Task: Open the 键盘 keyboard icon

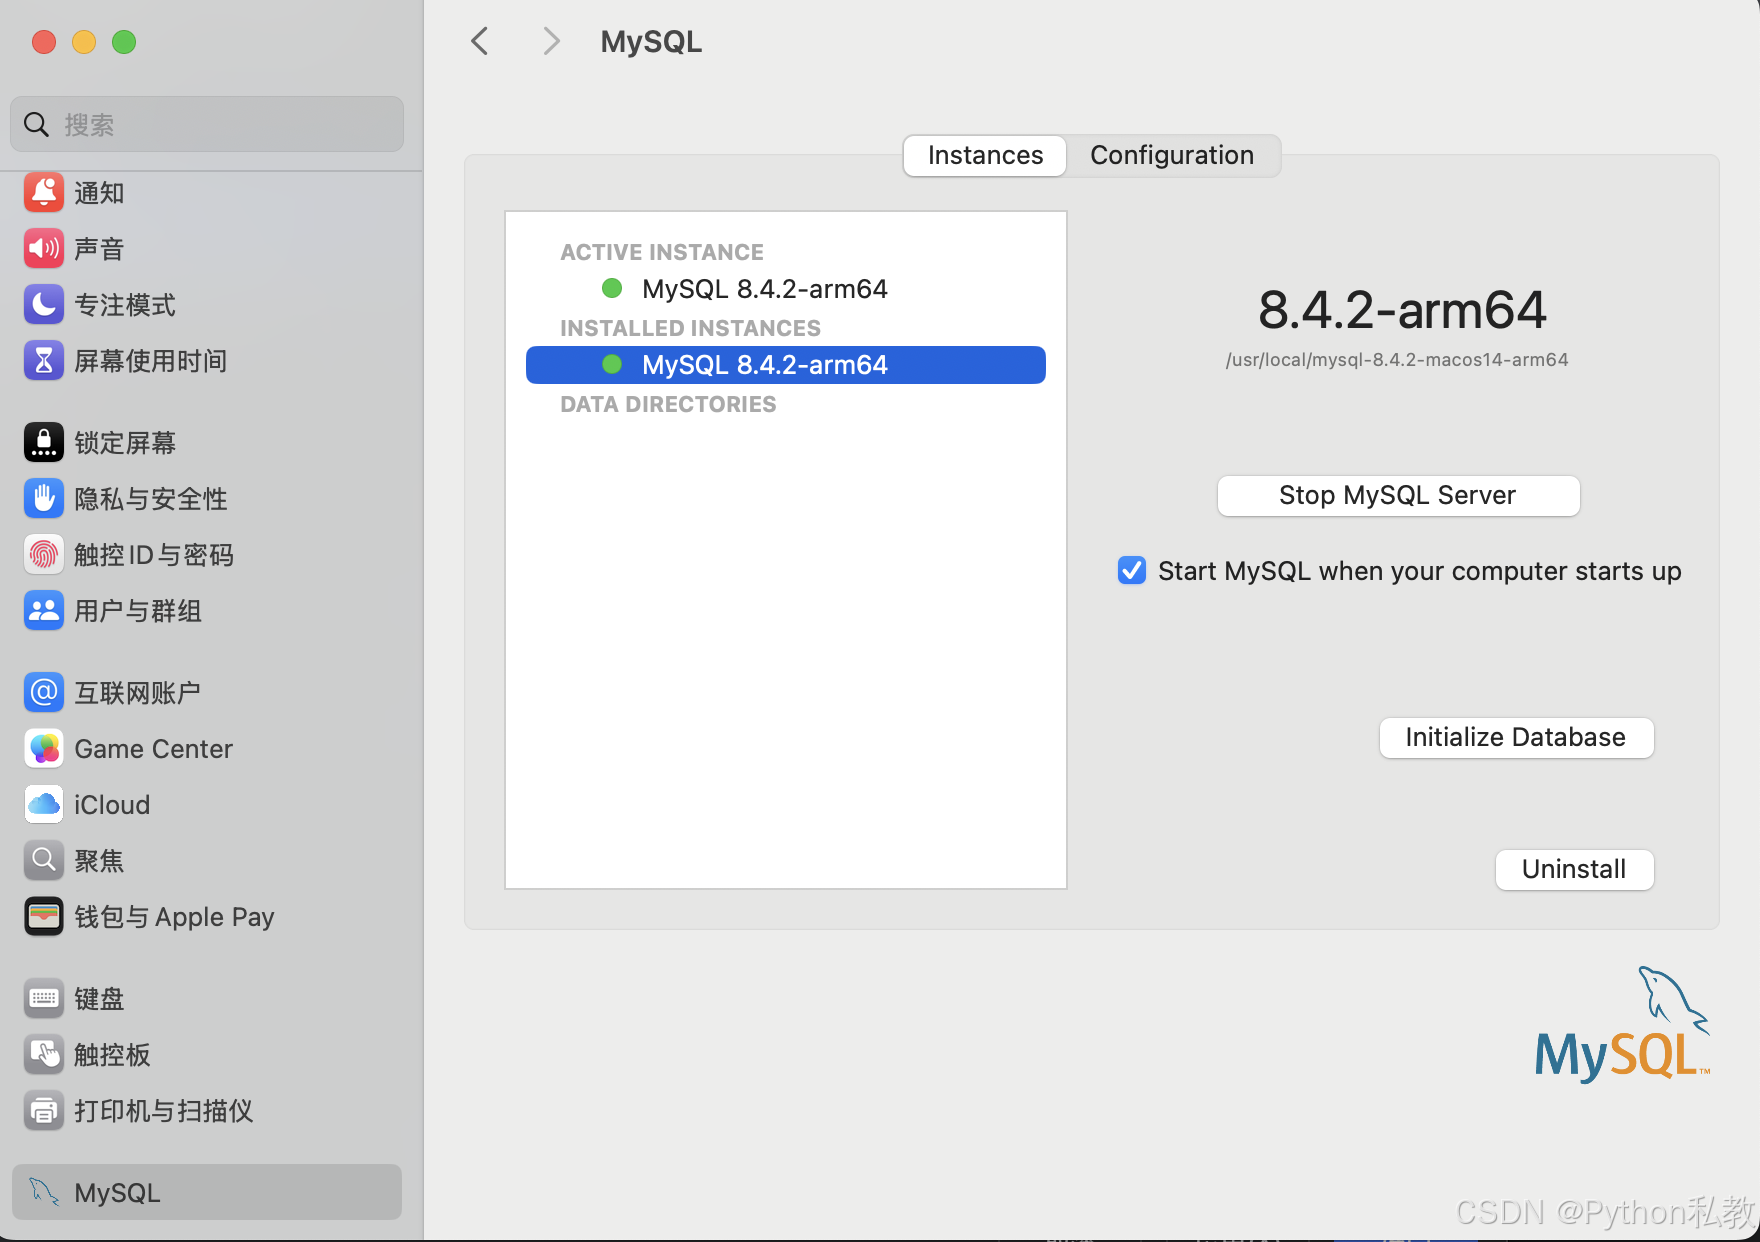Action: pos(44,999)
